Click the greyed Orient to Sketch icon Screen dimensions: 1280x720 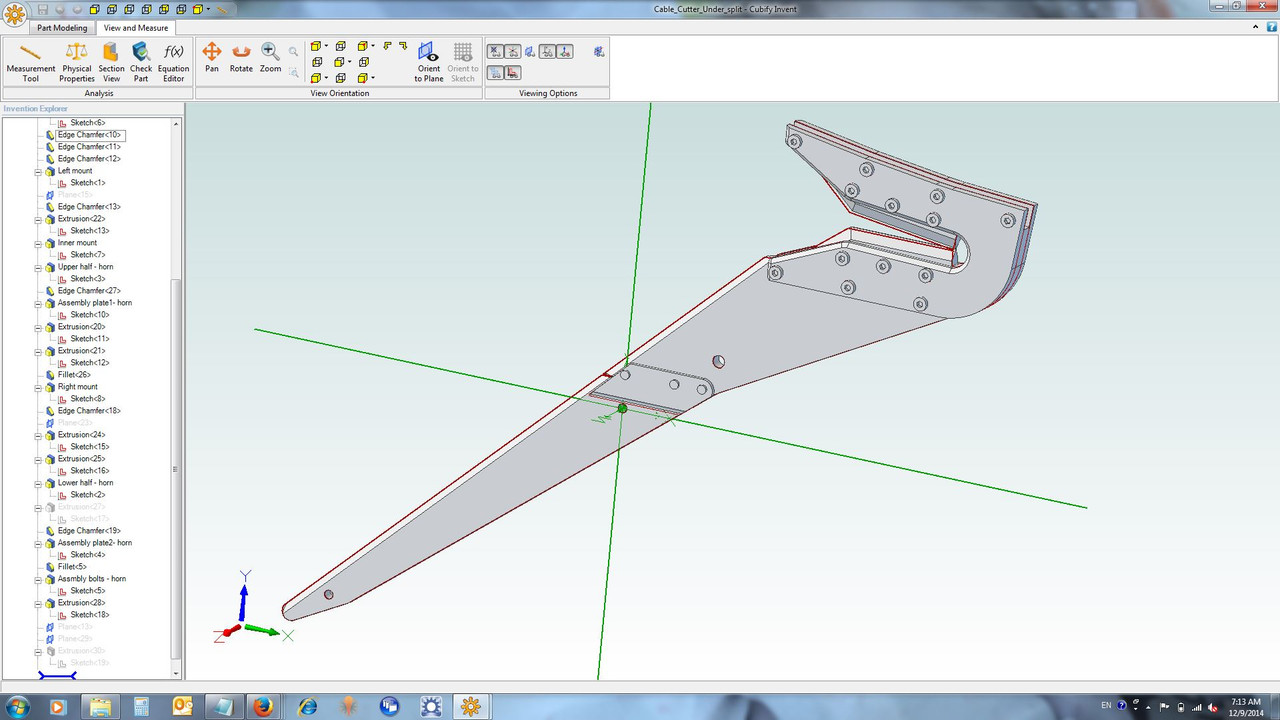tap(463, 61)
